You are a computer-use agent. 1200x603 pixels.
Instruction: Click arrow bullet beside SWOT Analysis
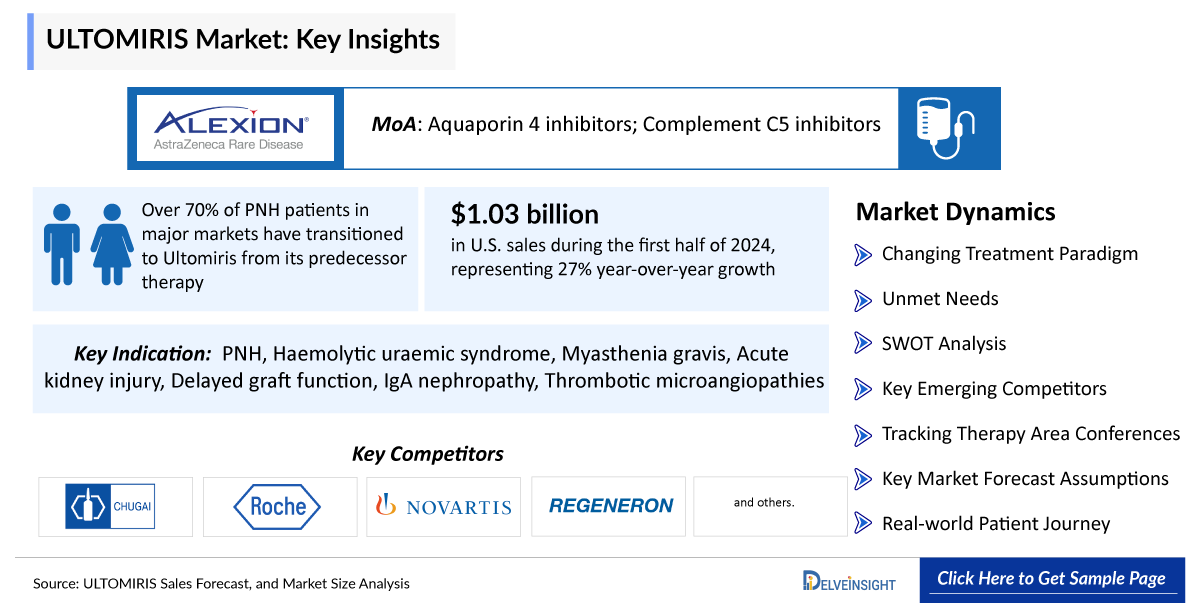863,344
